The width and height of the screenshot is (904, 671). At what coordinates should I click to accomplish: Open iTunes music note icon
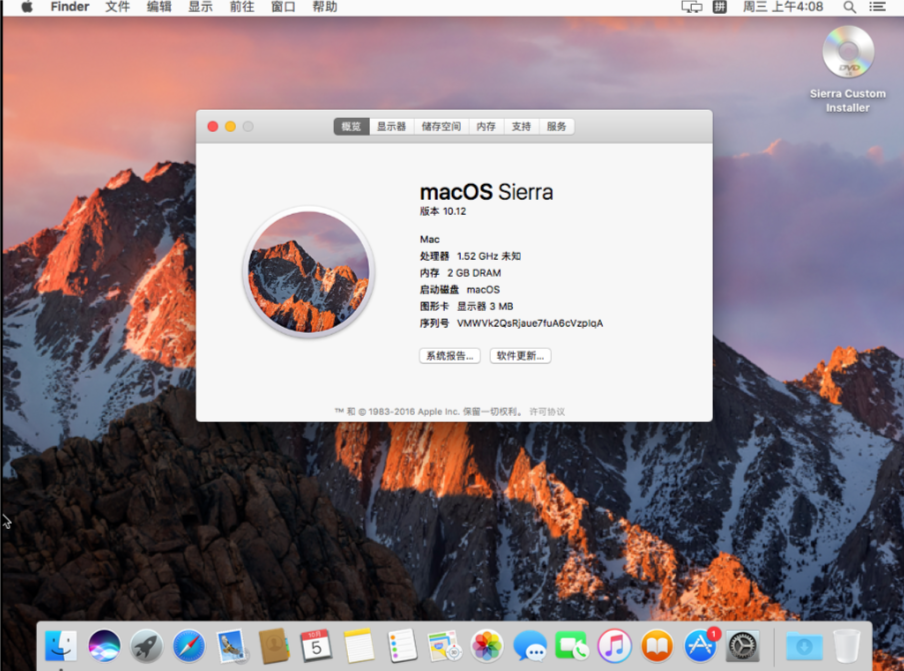(614, 646)
